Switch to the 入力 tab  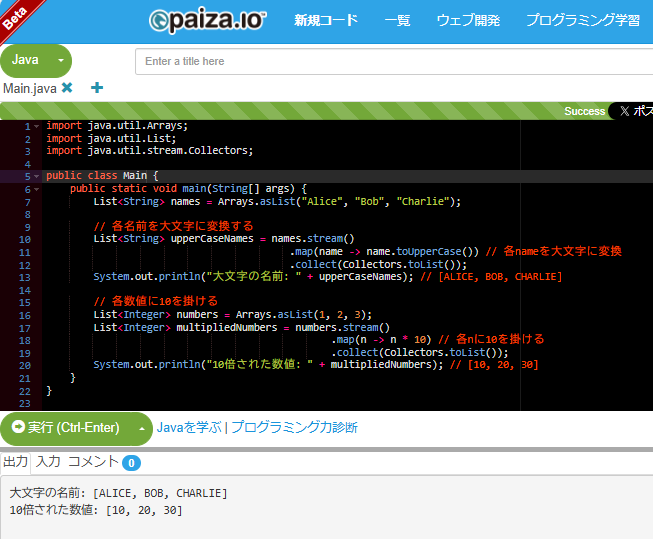point(48,462)
